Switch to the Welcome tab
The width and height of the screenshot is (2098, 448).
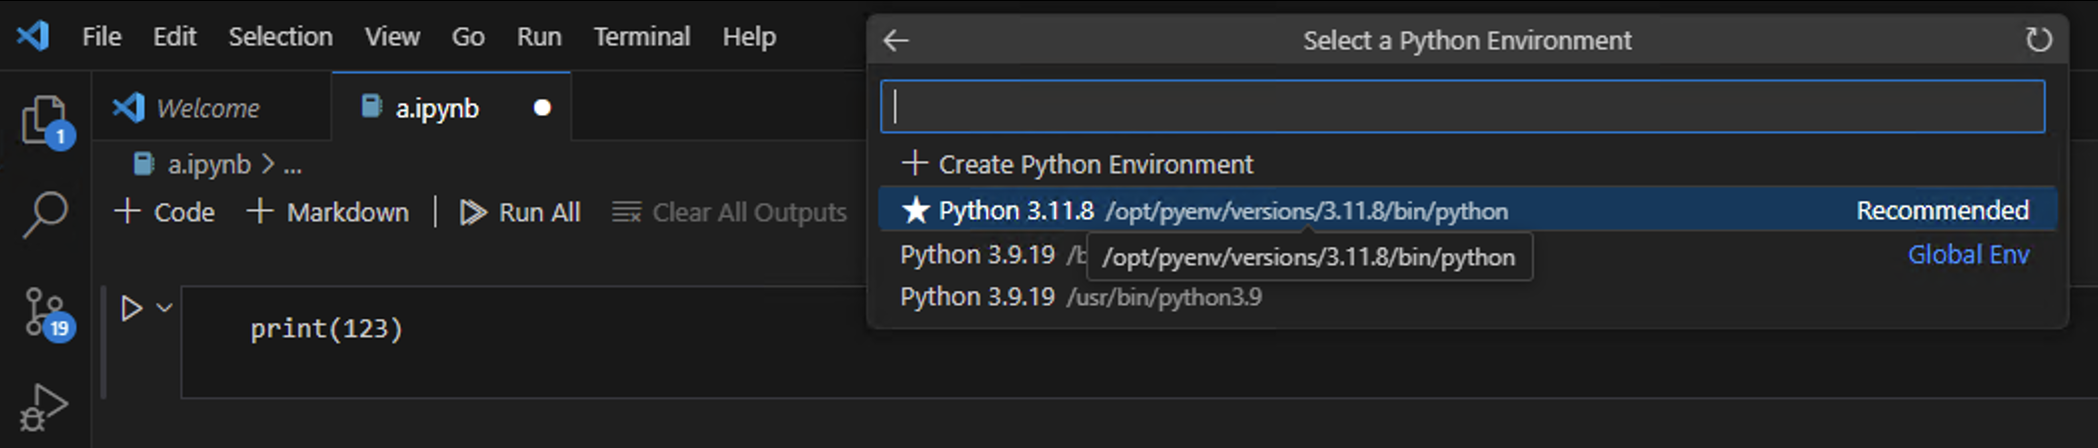(207, 108)
